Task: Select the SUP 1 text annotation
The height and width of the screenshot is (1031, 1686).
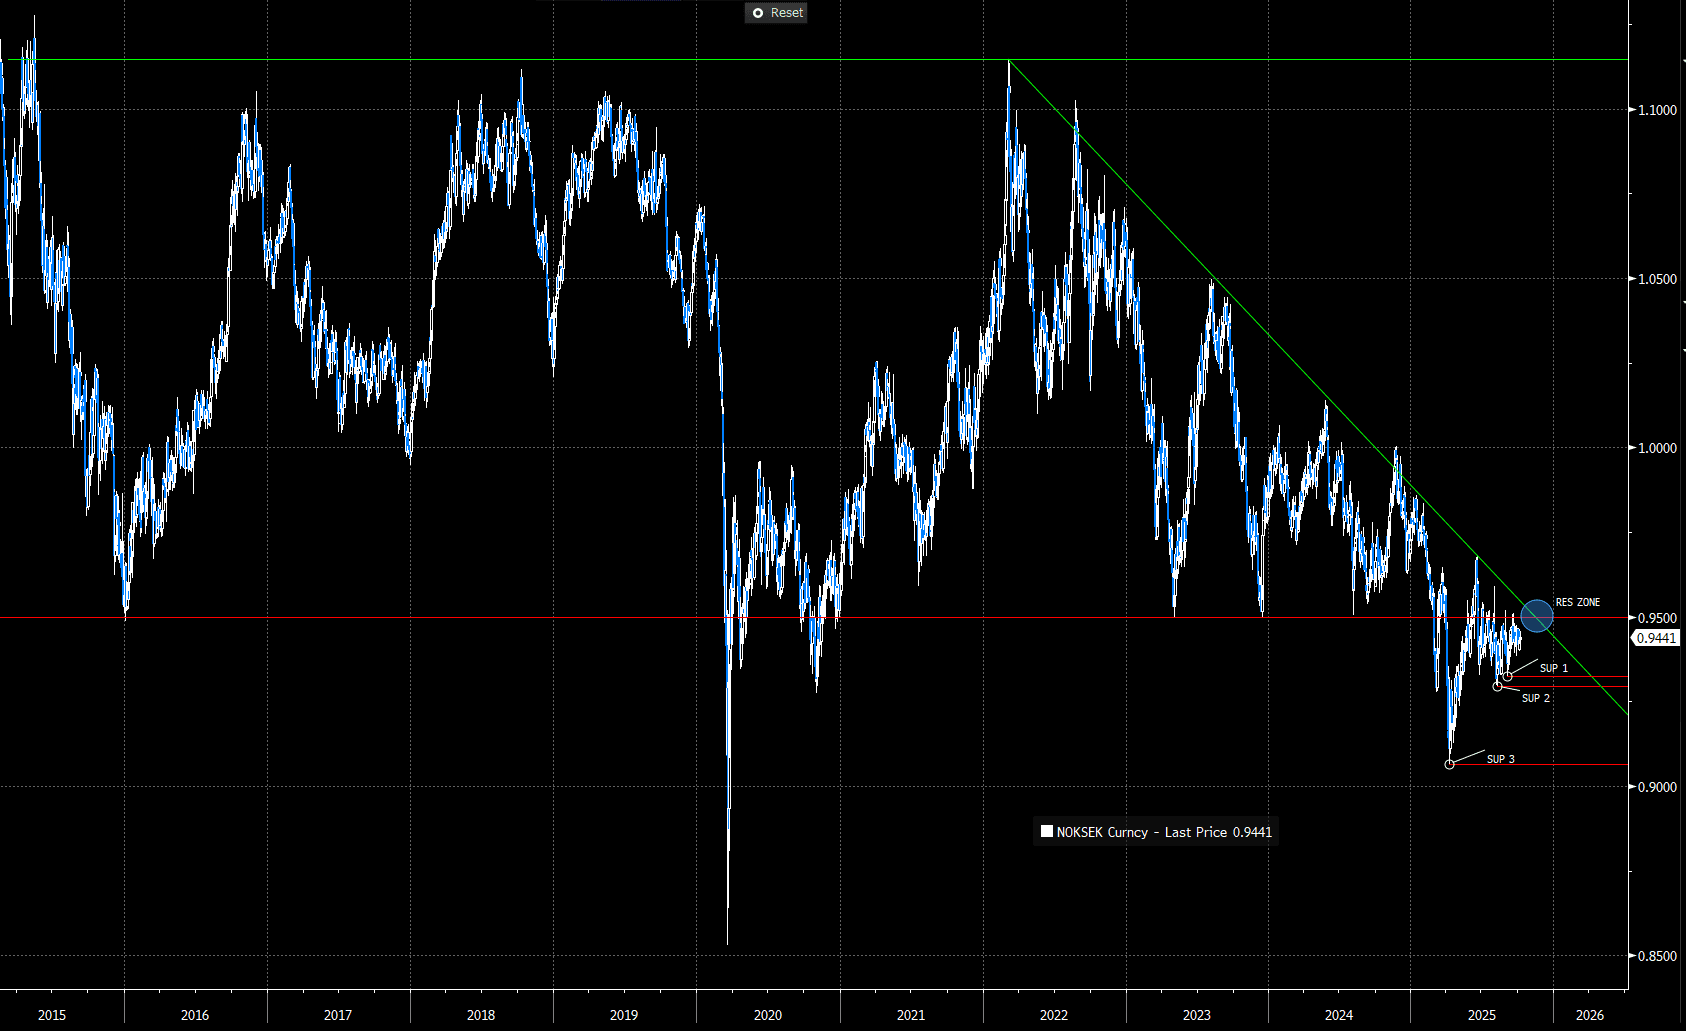Action: 1553,668
